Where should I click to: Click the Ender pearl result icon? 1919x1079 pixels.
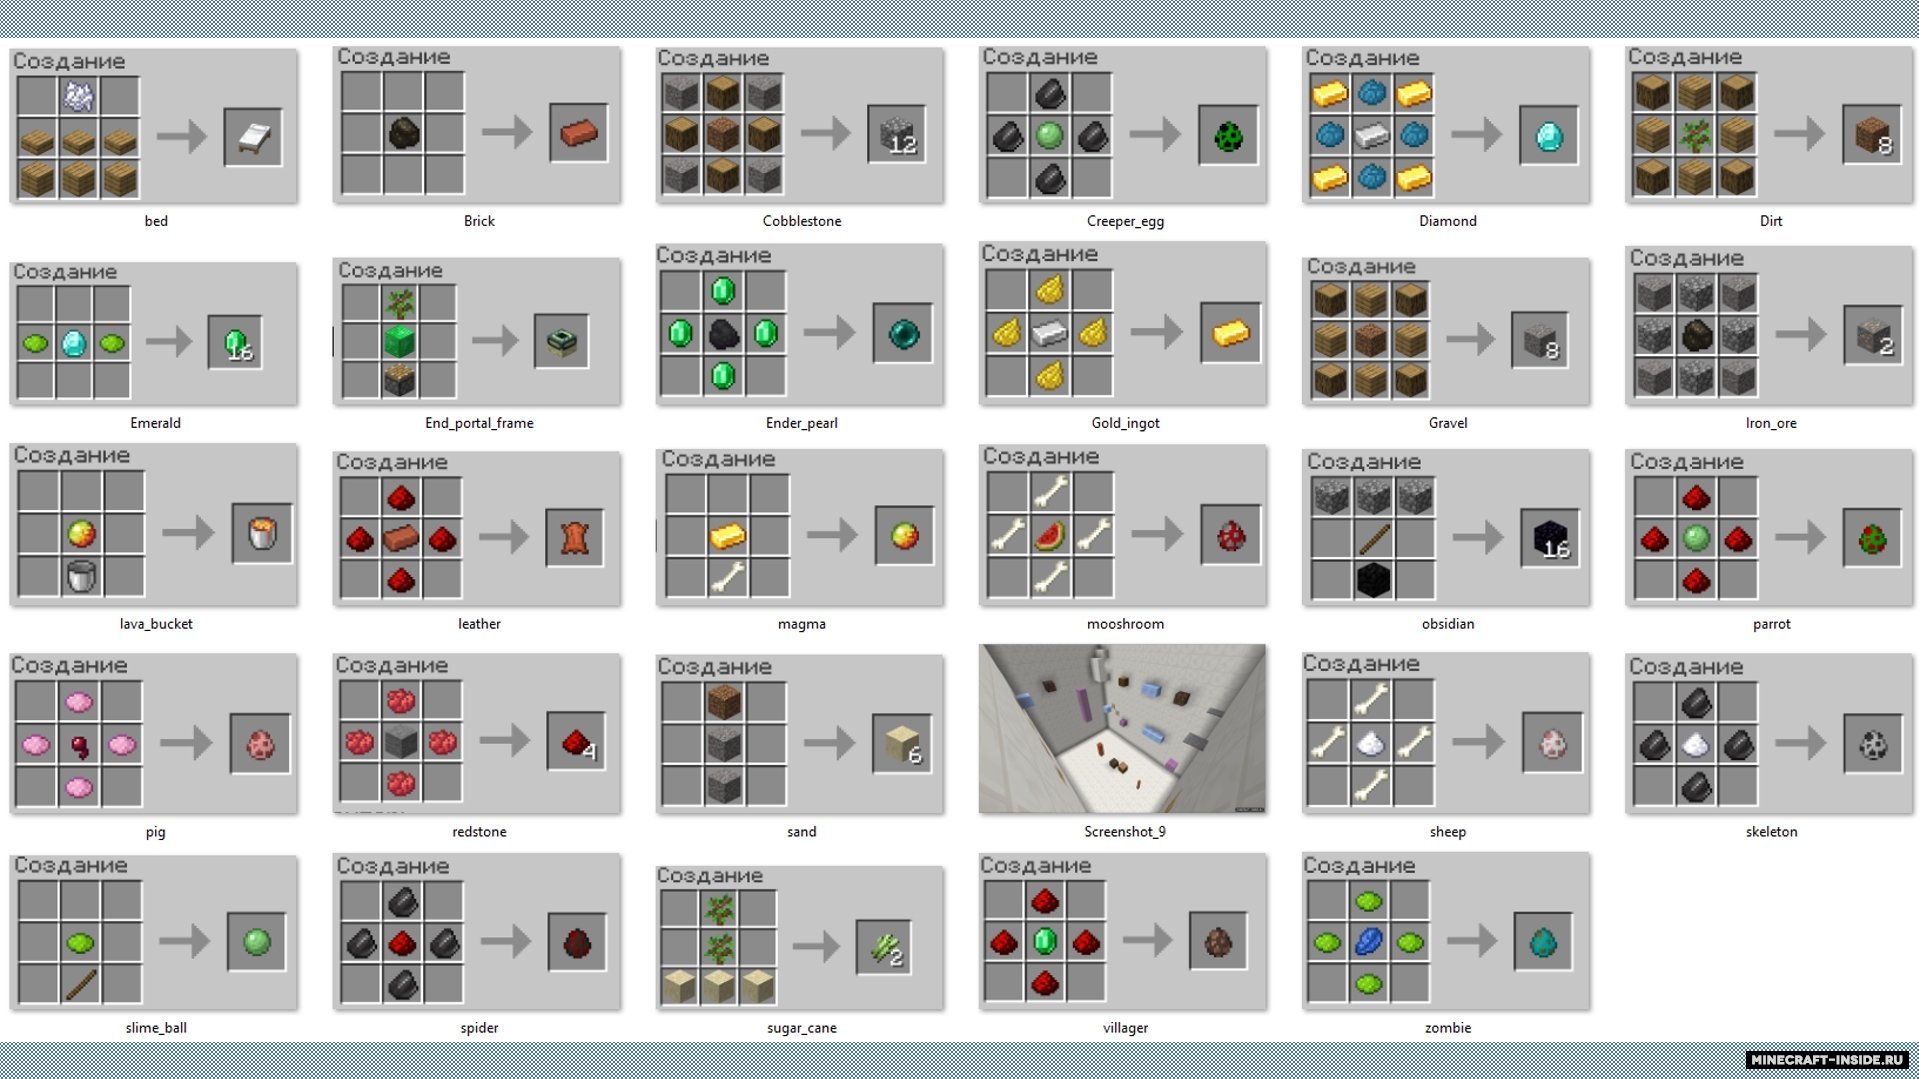pyautogui.click(x=902, y=333)
